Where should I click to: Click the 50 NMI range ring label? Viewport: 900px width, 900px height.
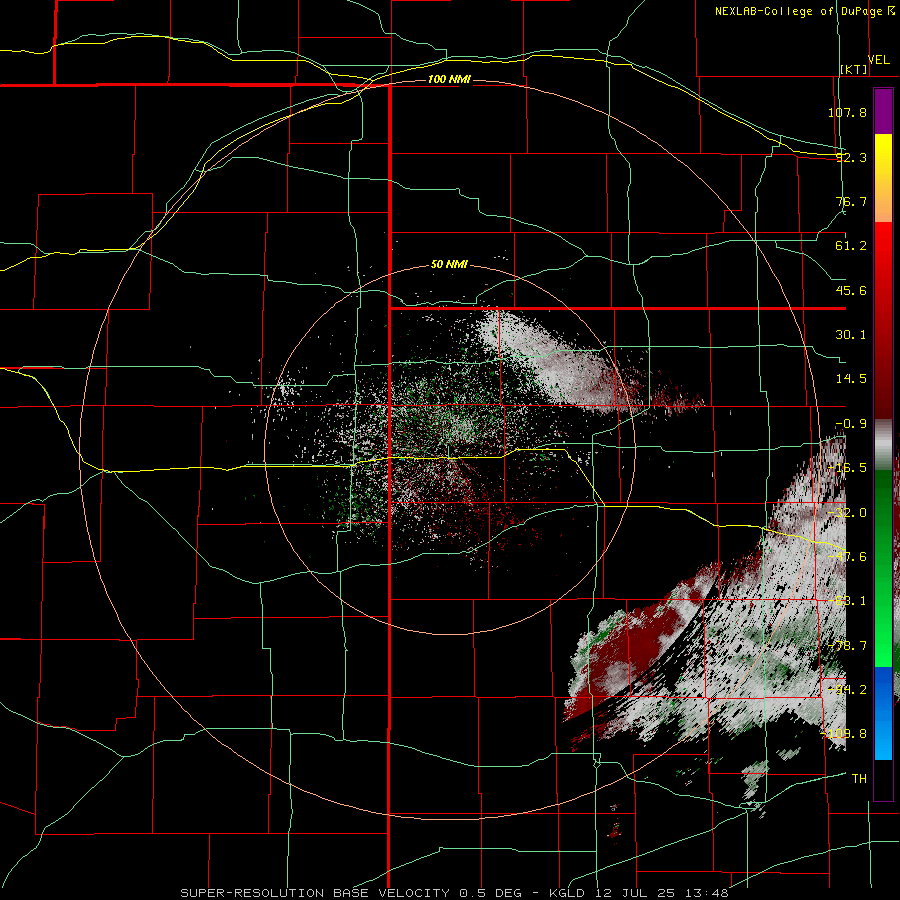point(449,265)
